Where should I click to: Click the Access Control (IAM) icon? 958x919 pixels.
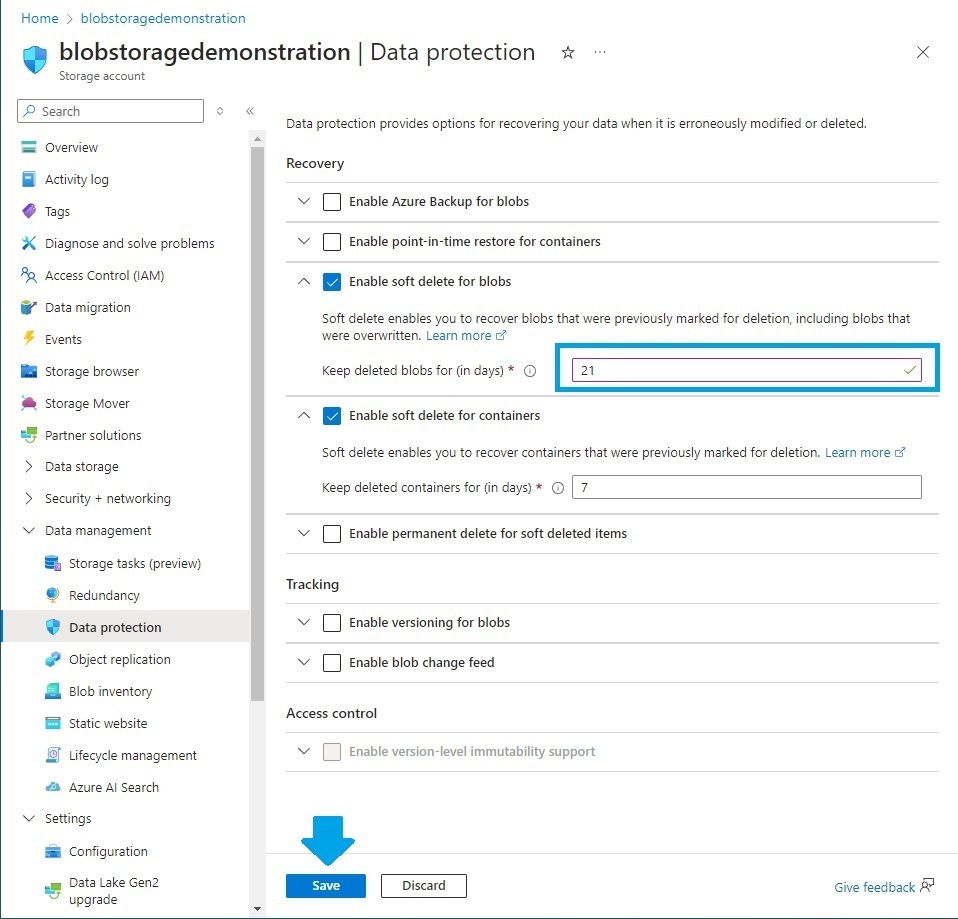click(29, 275)
